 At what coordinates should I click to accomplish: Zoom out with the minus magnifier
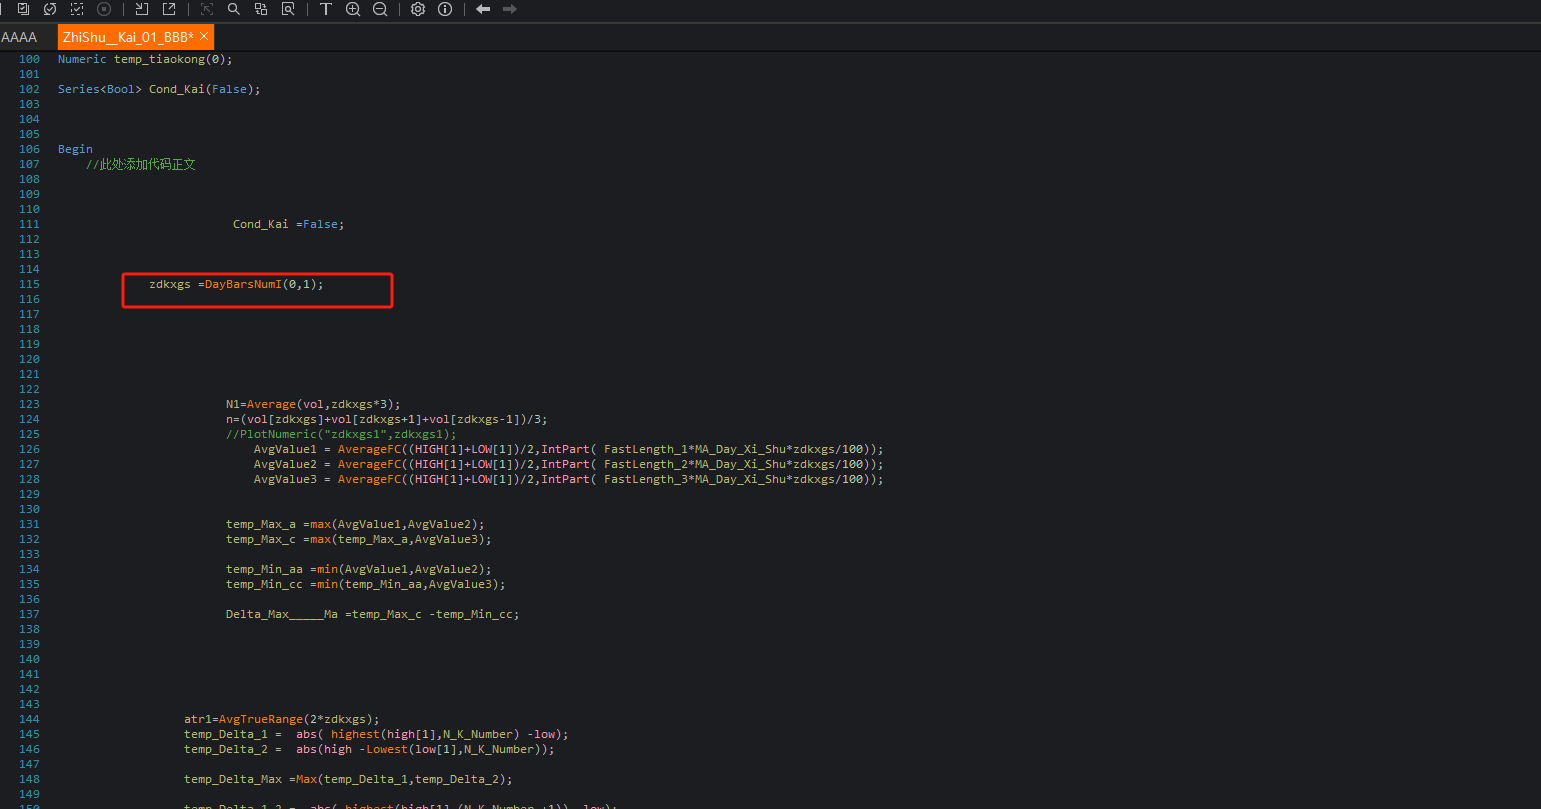[380, 9]
